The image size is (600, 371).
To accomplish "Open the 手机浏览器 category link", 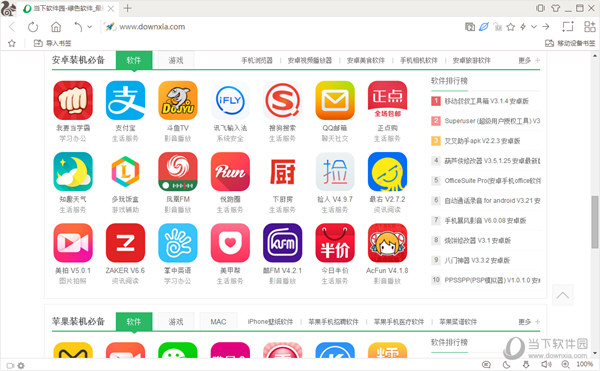I will [x=257, y=60].
